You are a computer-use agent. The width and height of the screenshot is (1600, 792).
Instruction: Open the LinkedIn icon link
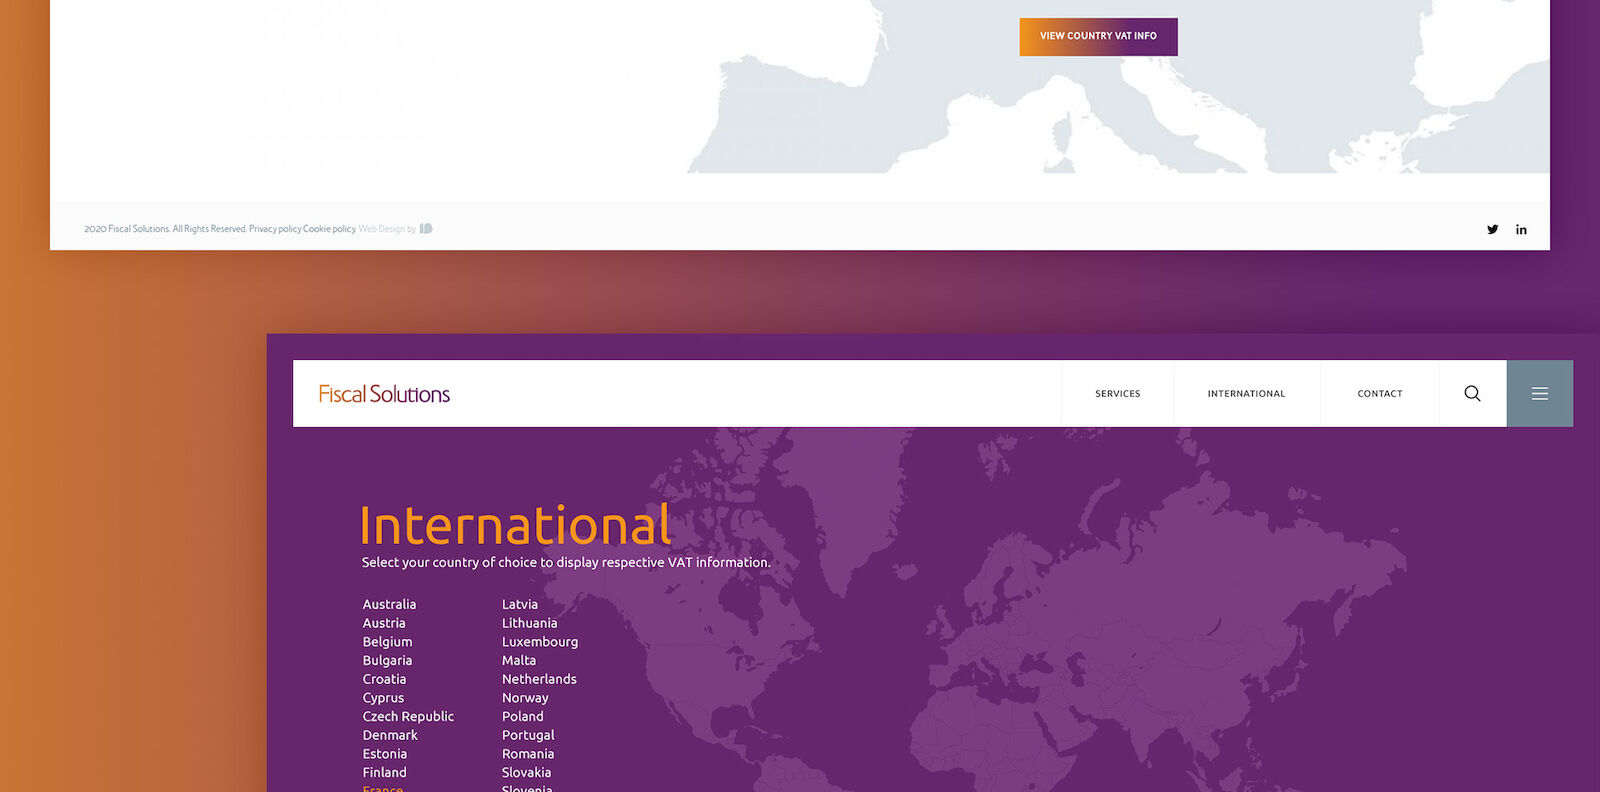click(1521, 229)
